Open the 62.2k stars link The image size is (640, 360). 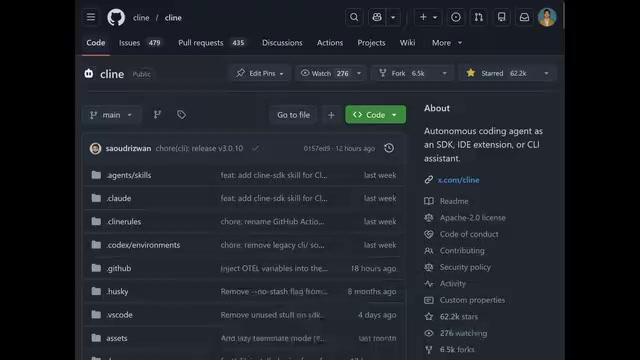pos(458,316)
